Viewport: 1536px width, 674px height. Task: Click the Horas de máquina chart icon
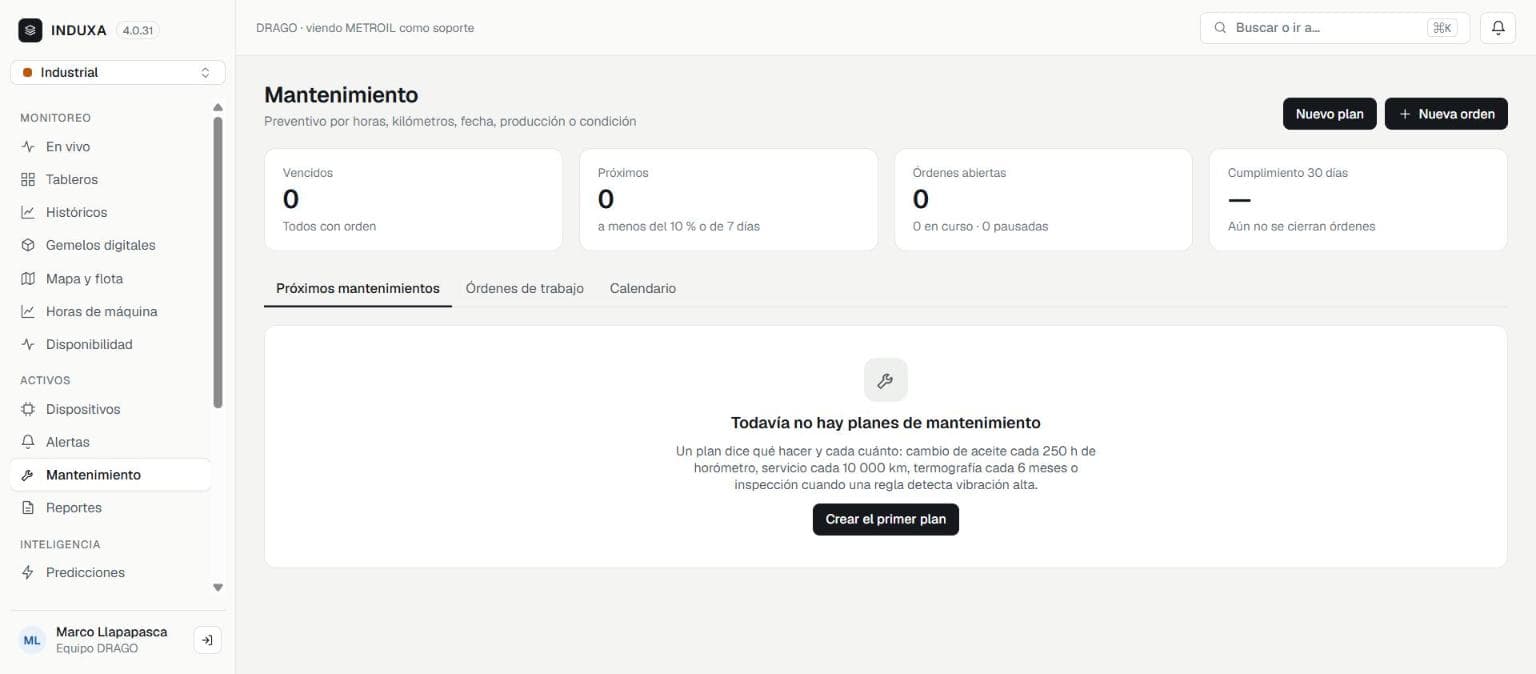[28, 312]
